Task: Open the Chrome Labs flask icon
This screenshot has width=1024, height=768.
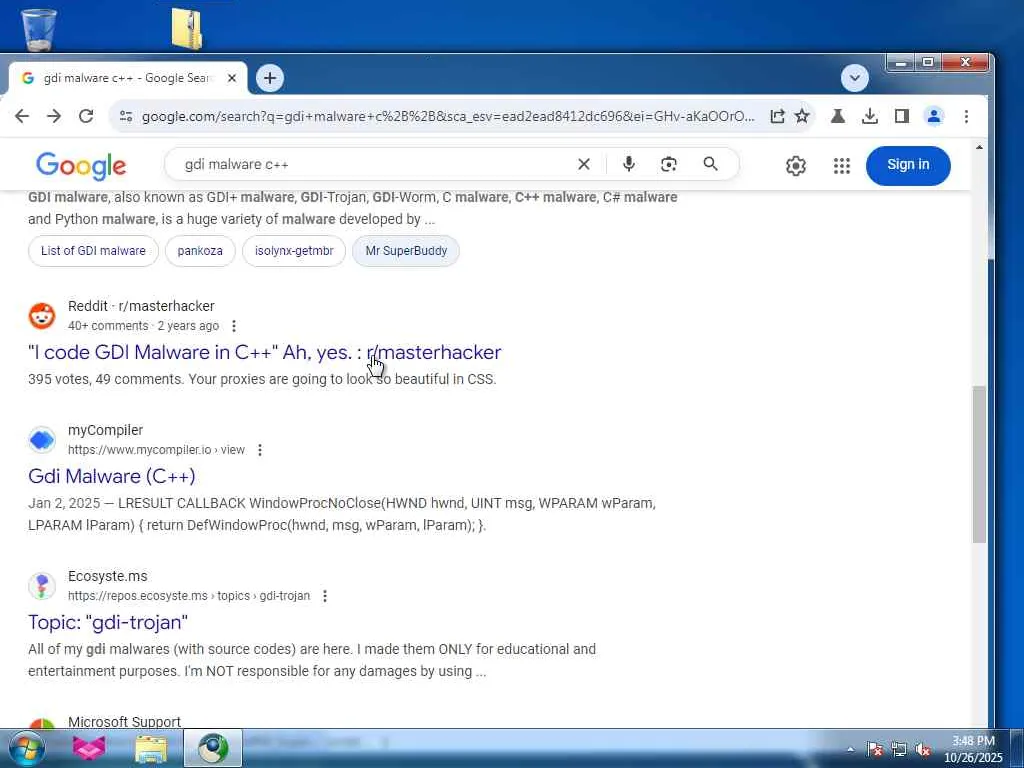Action: click(838, 116)
